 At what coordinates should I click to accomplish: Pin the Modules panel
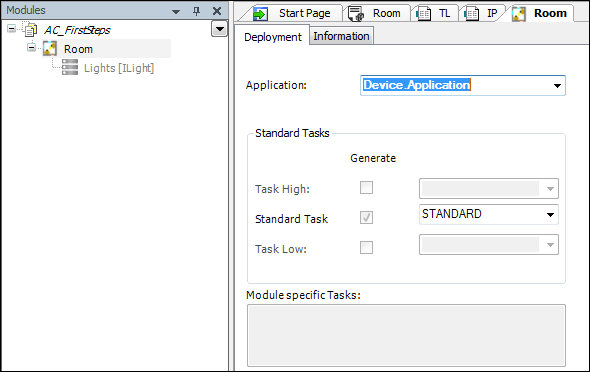pos(196,11)
